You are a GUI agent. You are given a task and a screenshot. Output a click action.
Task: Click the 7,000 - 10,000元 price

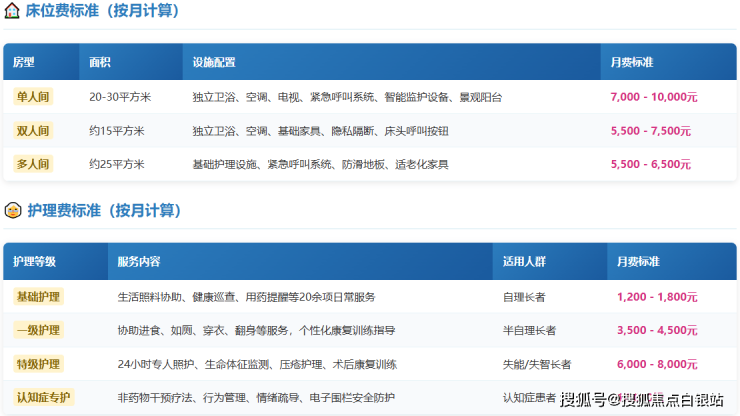(x=654, y=97)
